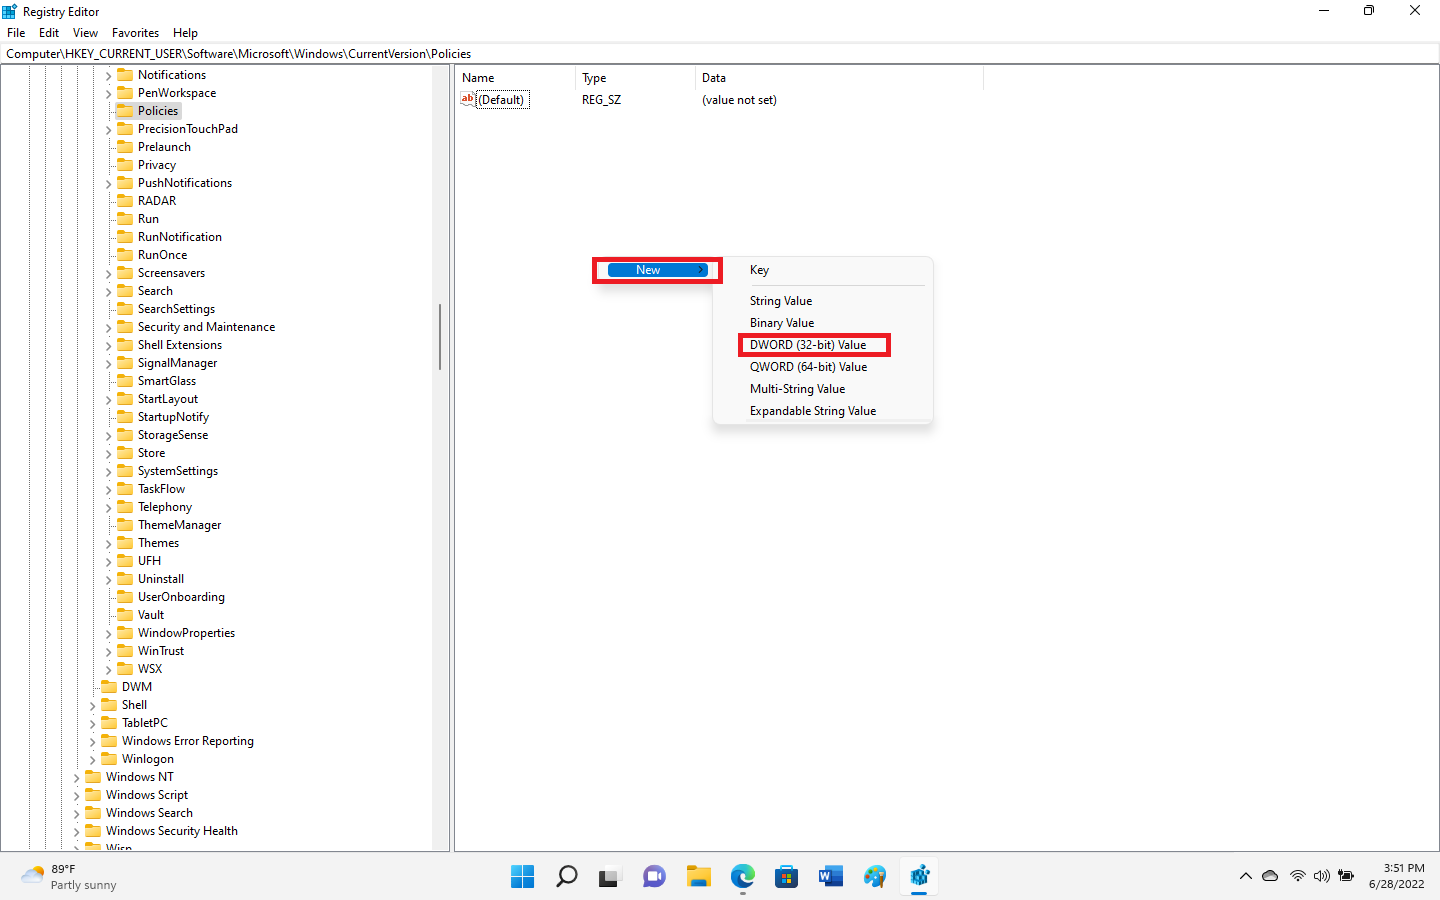Open the weather widget
1440x900 pixels.
68,877
